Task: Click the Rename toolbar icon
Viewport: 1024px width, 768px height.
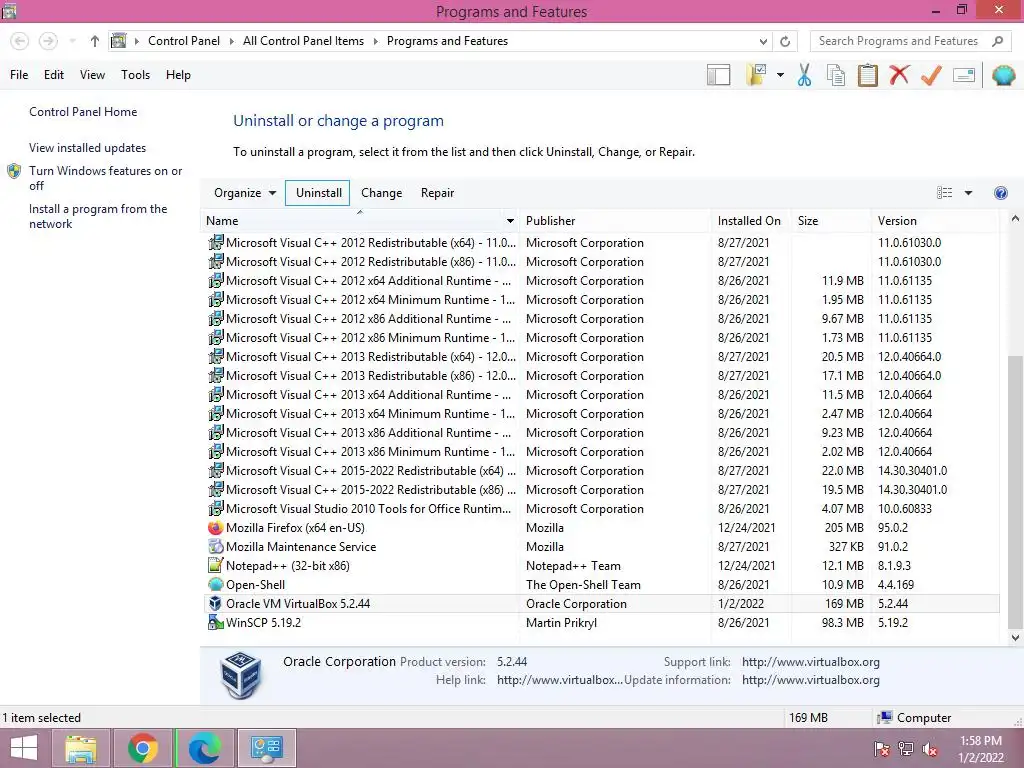Action: point(964,75)
